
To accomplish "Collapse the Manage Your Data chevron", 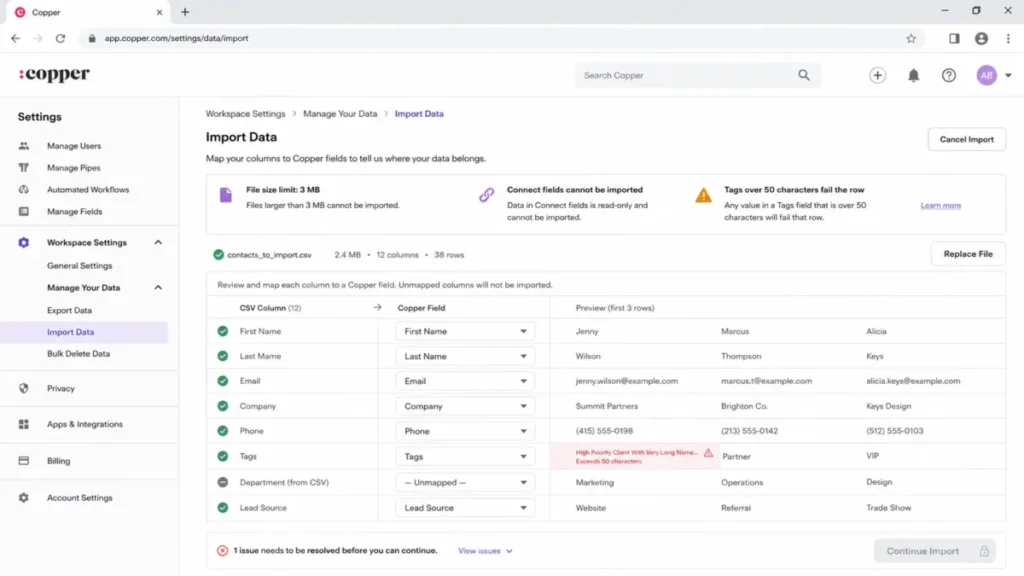I will pos(158,287).
